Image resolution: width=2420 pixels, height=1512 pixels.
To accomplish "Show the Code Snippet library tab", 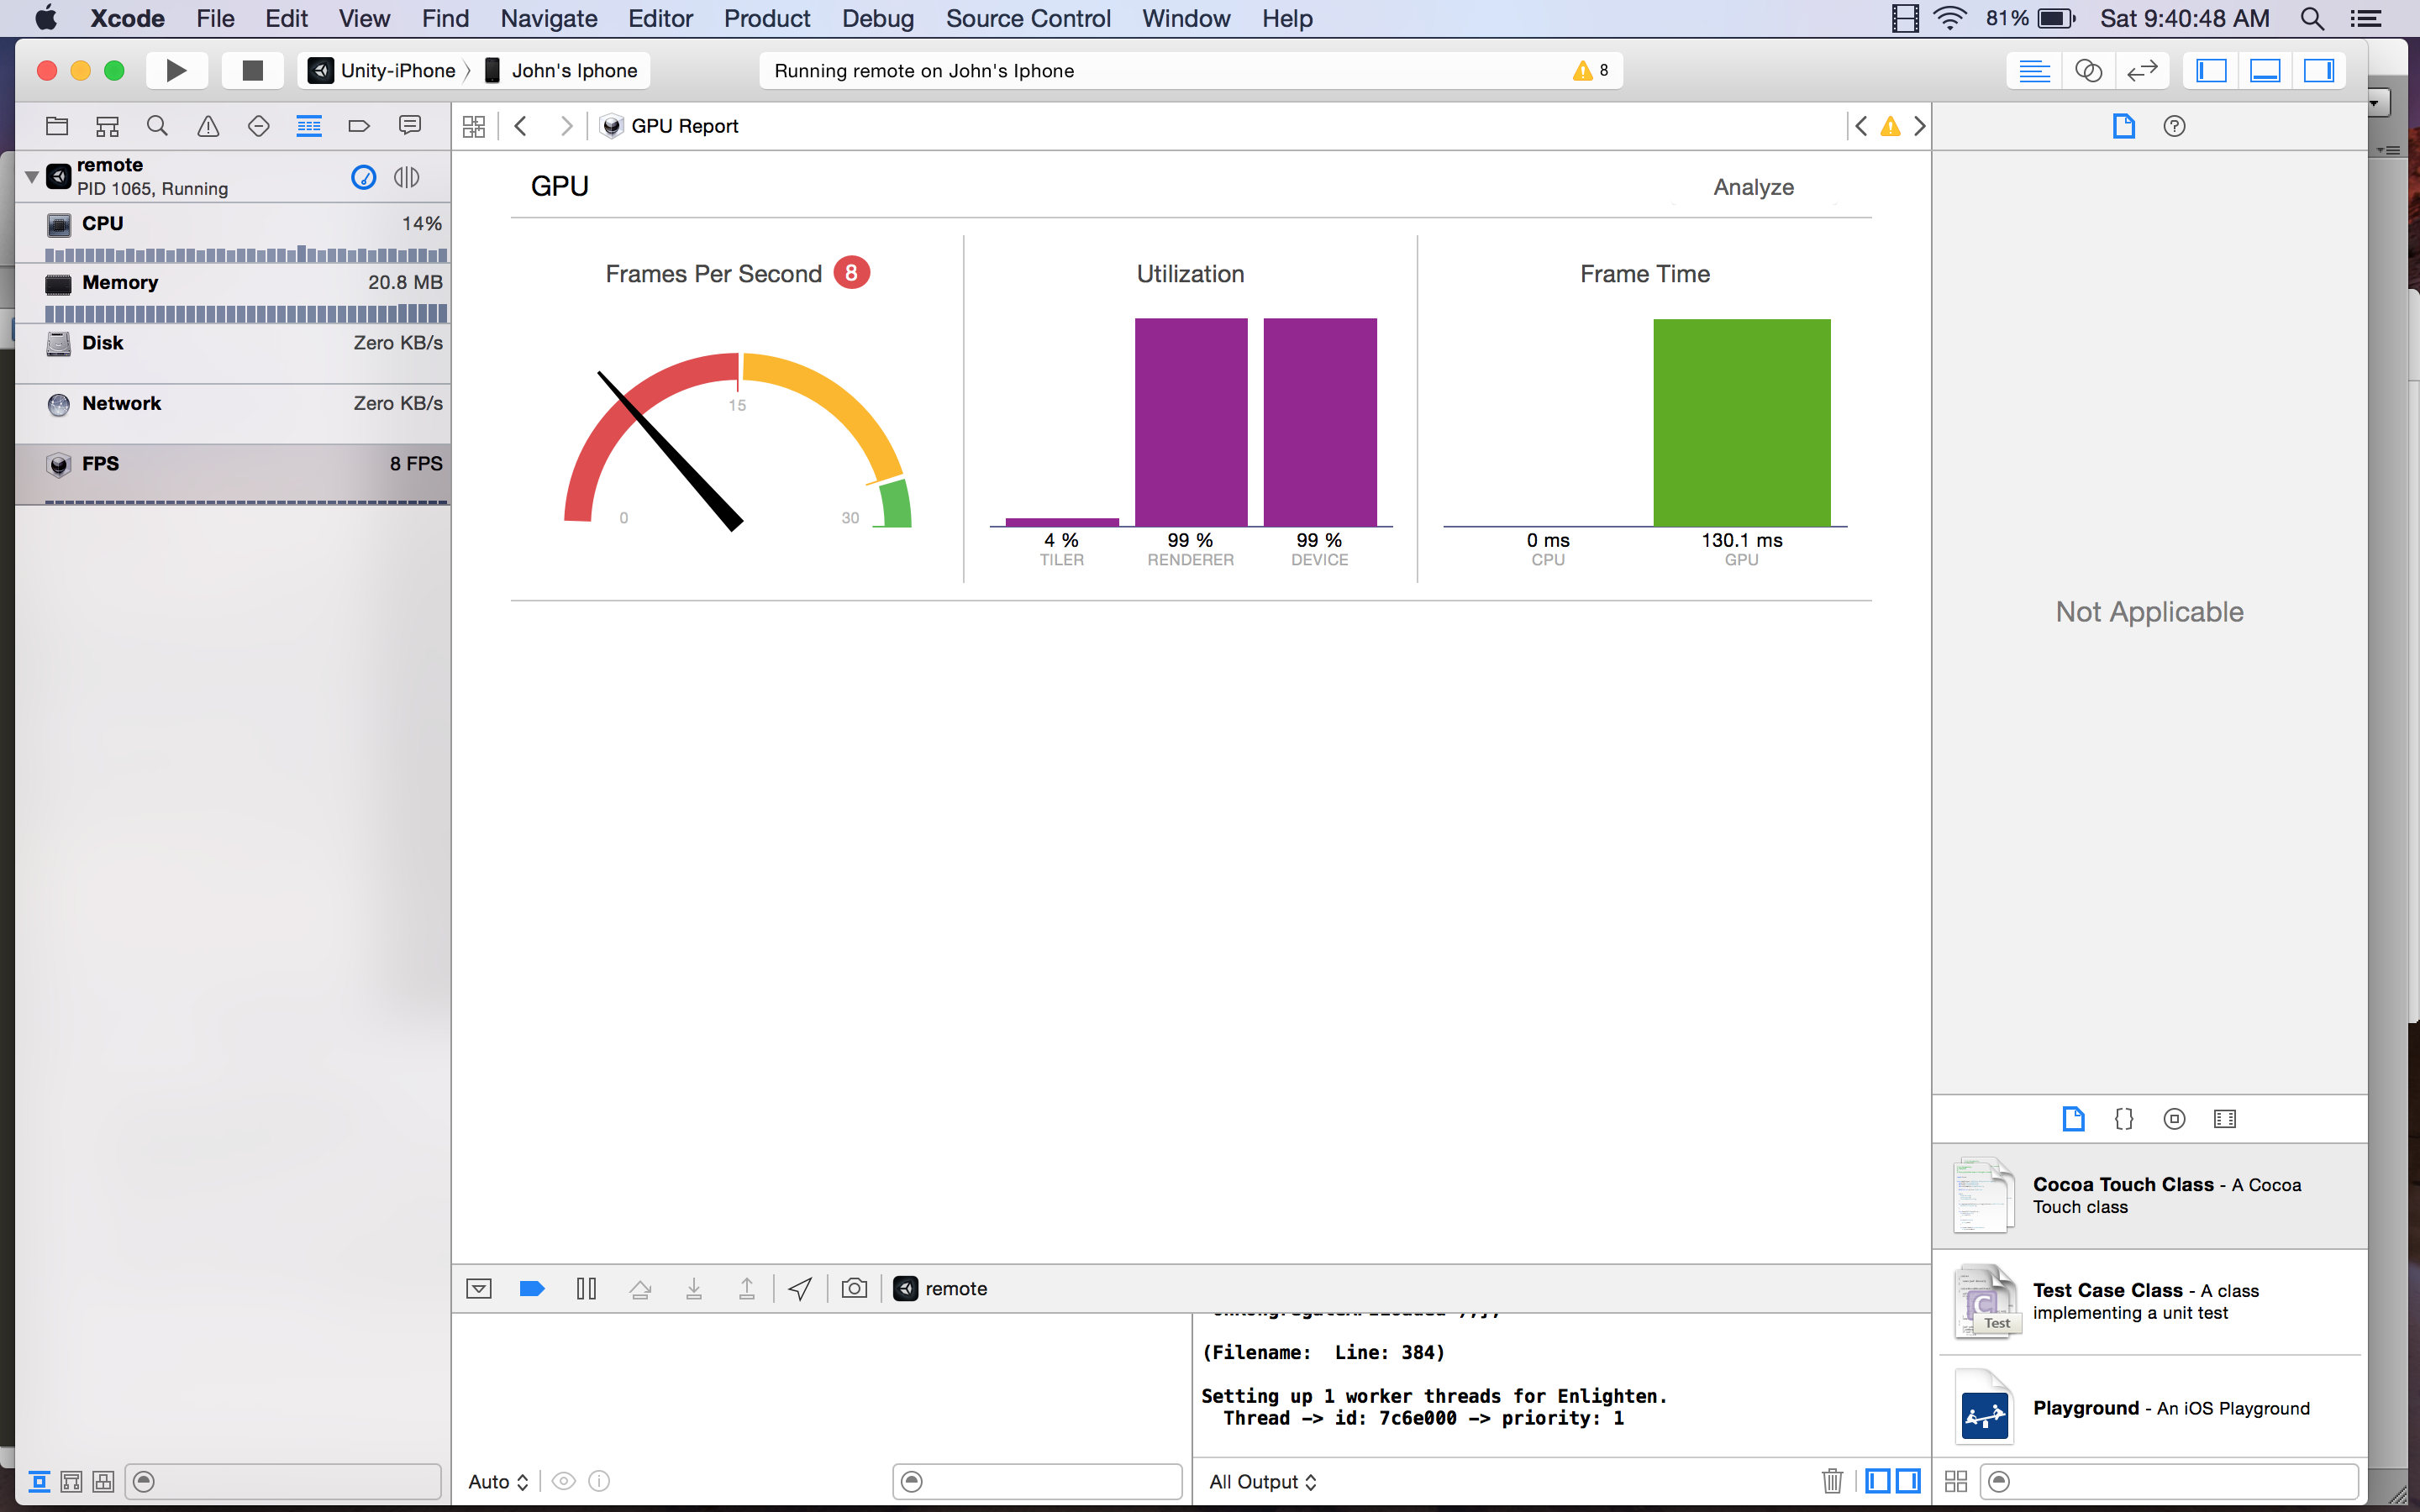I will point(2124,1119).
